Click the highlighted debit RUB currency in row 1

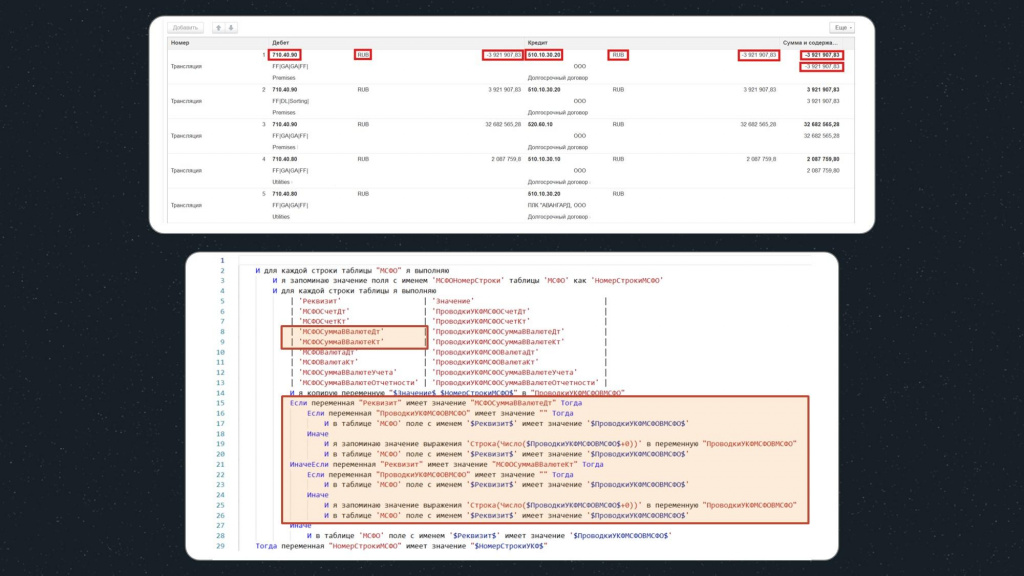[363, 55]
